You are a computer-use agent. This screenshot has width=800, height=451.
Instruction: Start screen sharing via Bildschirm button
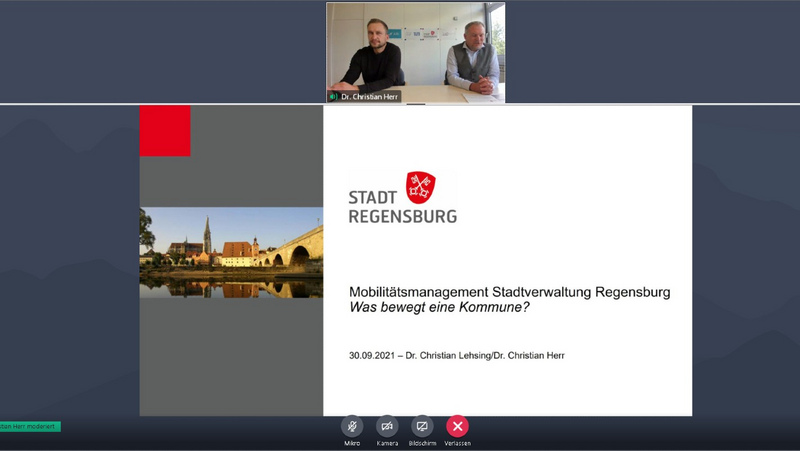tap(422, 426)
